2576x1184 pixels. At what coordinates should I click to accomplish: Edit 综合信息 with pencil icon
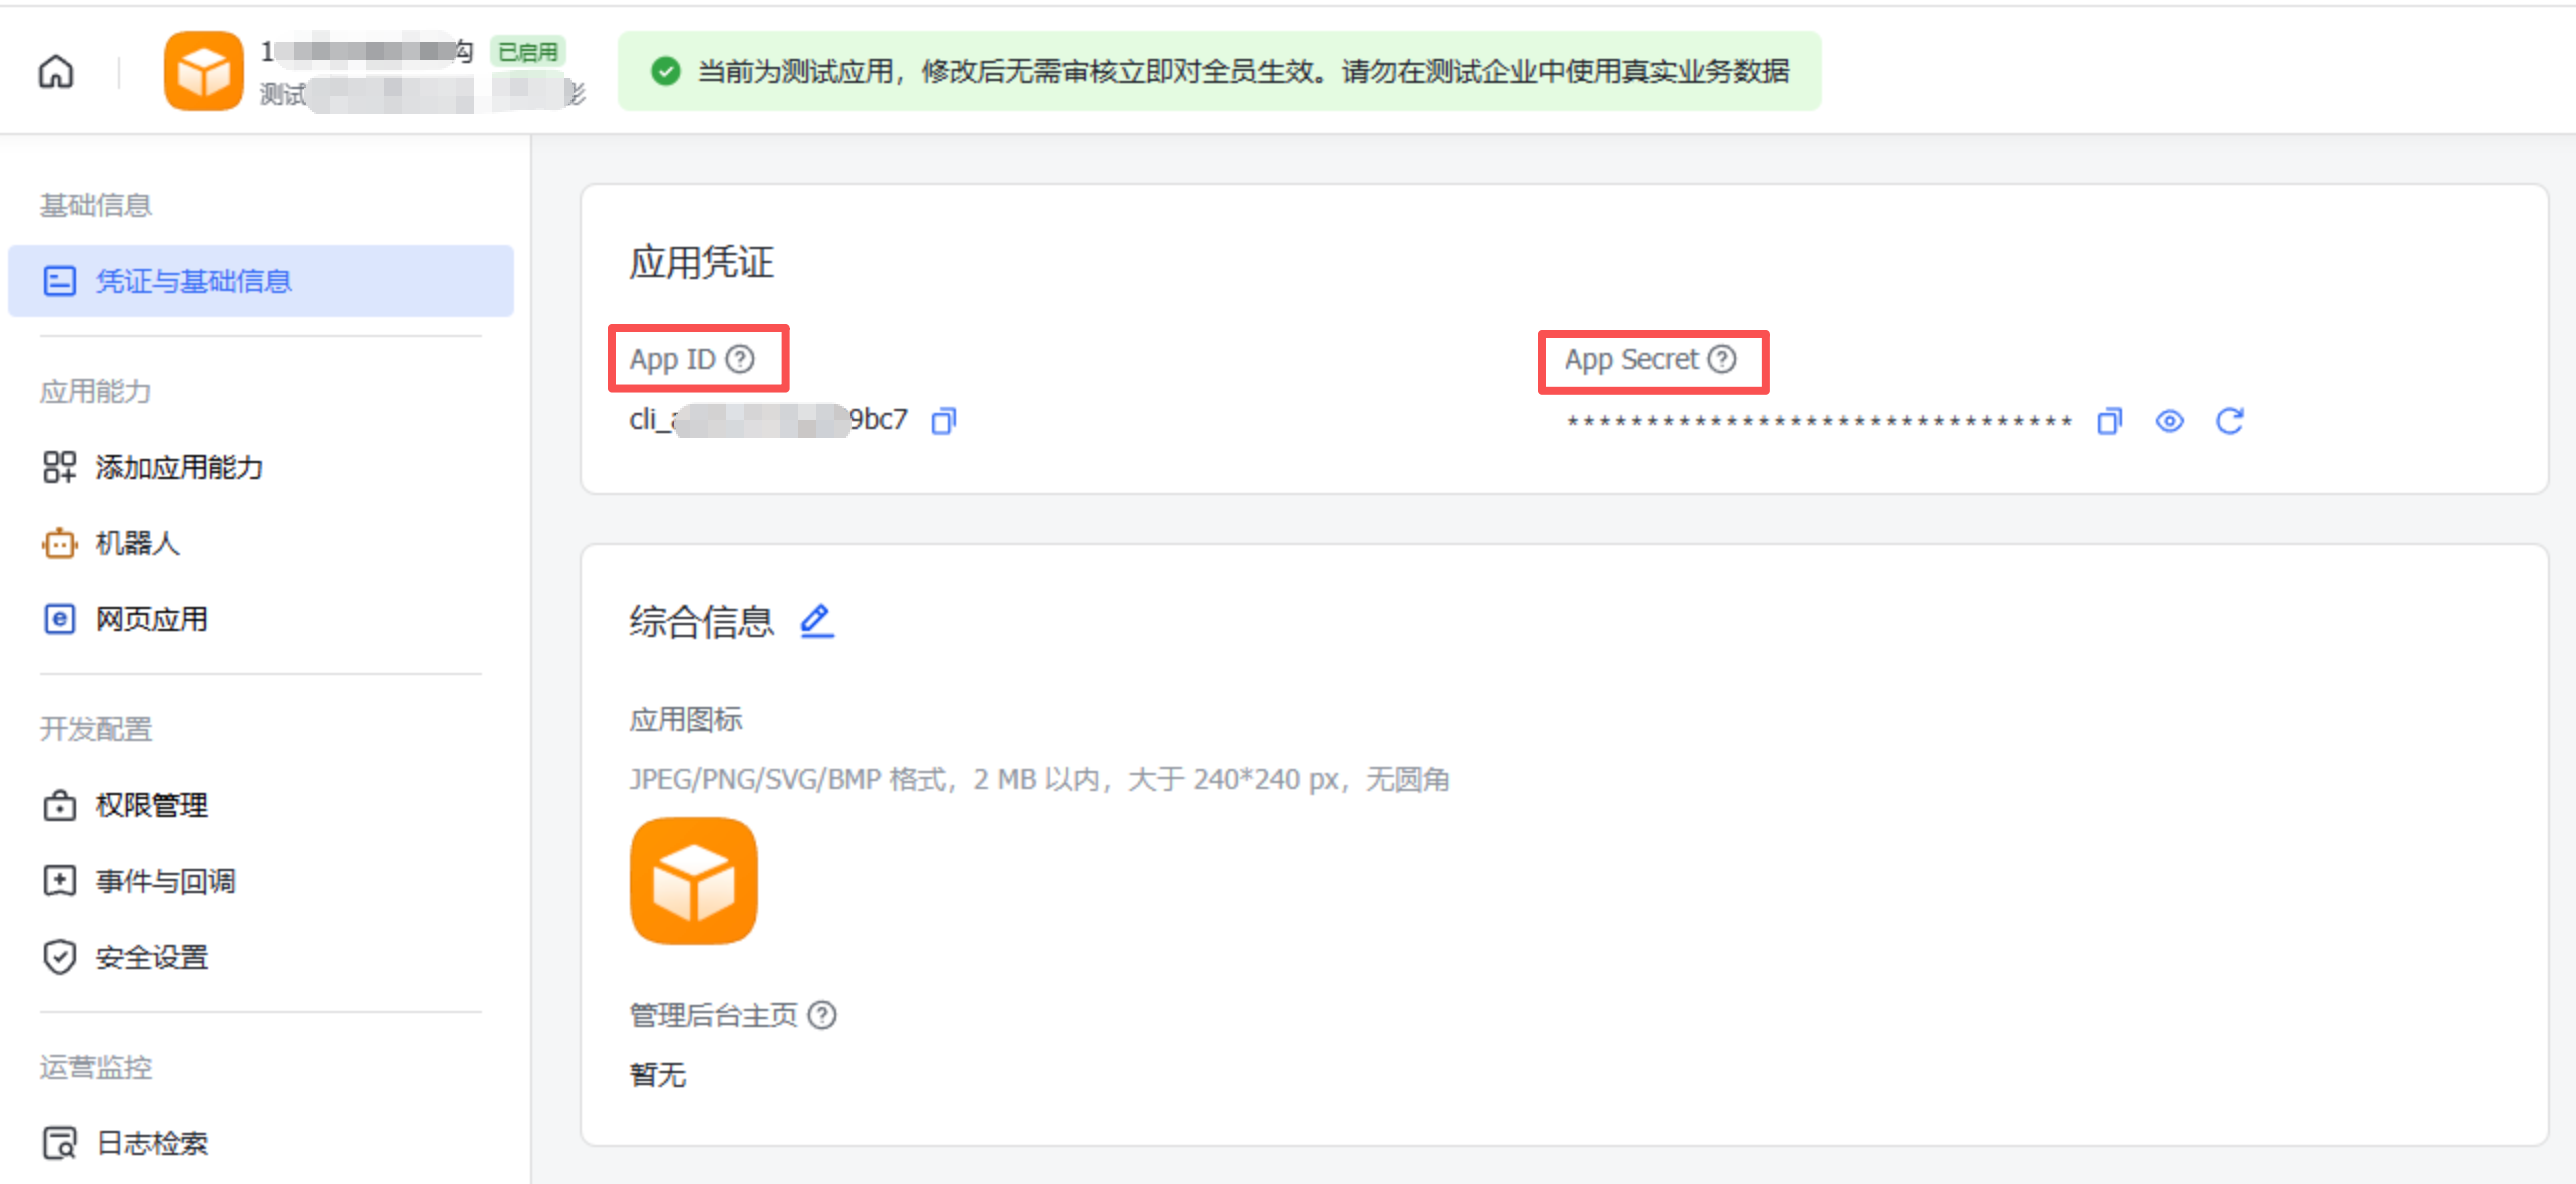[816, 621]
